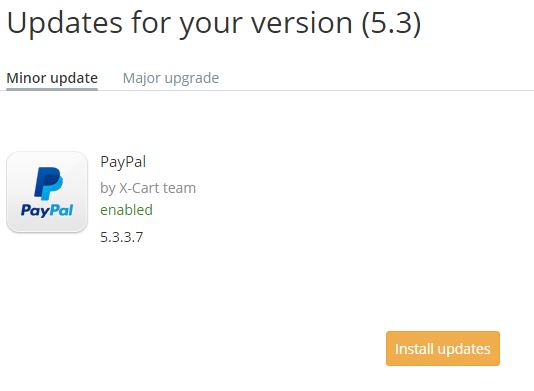534x391 pixels.
Task: Click the green 'enabled' status label
Action: click(x=126, y=210)
